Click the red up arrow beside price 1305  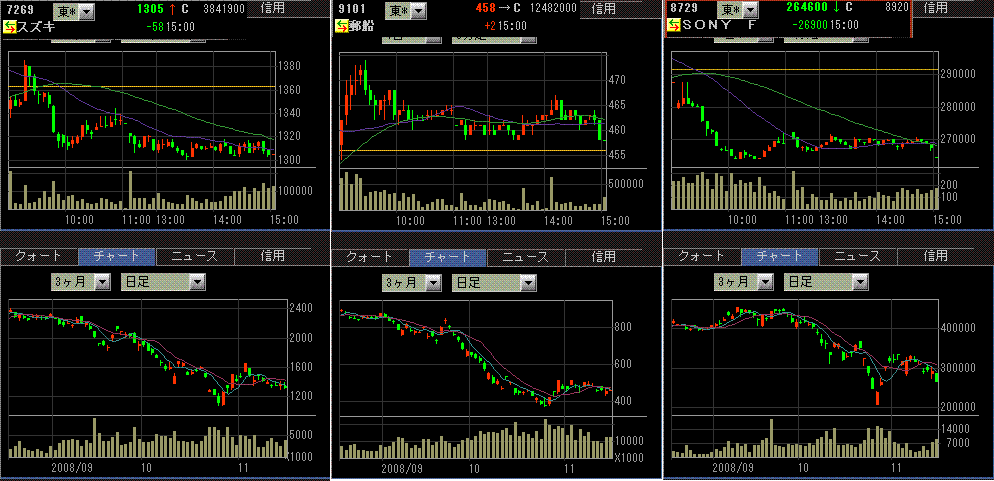[171, 10]
